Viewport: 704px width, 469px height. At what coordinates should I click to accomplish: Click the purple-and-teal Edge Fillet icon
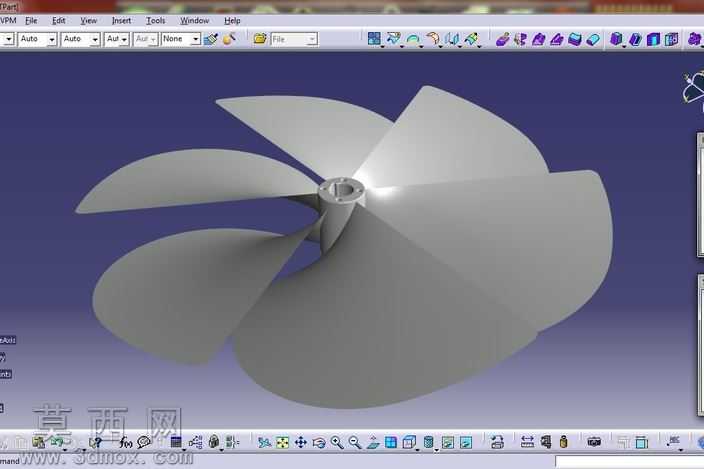click(594, 39)
